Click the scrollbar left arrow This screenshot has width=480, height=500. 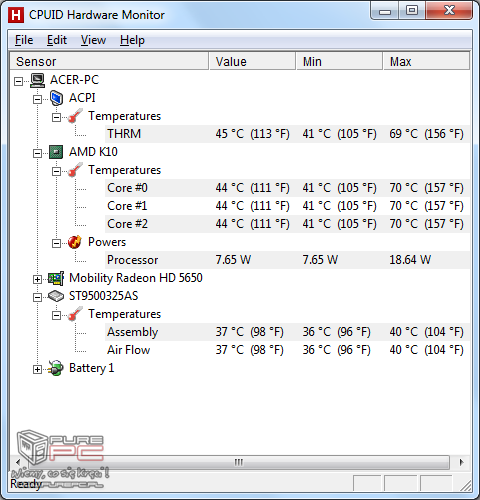click(x=18, y=462)
